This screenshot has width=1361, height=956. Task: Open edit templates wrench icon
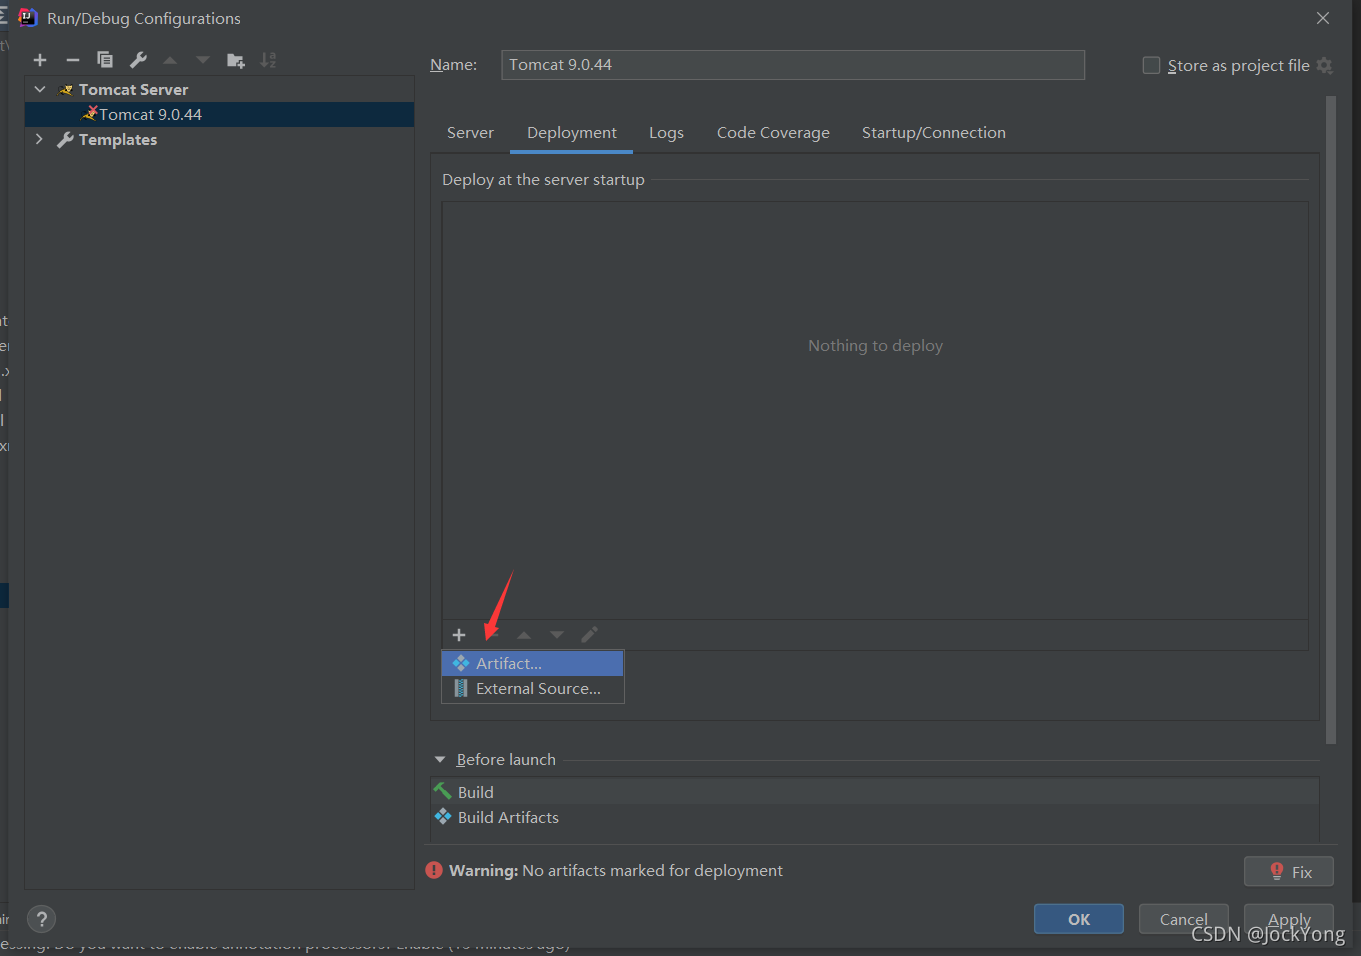pyautogui.click(x=138, y=60)
